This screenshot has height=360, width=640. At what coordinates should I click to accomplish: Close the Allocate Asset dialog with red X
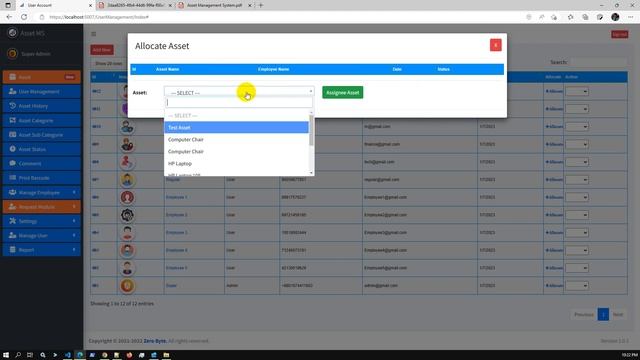pos(496,45)
